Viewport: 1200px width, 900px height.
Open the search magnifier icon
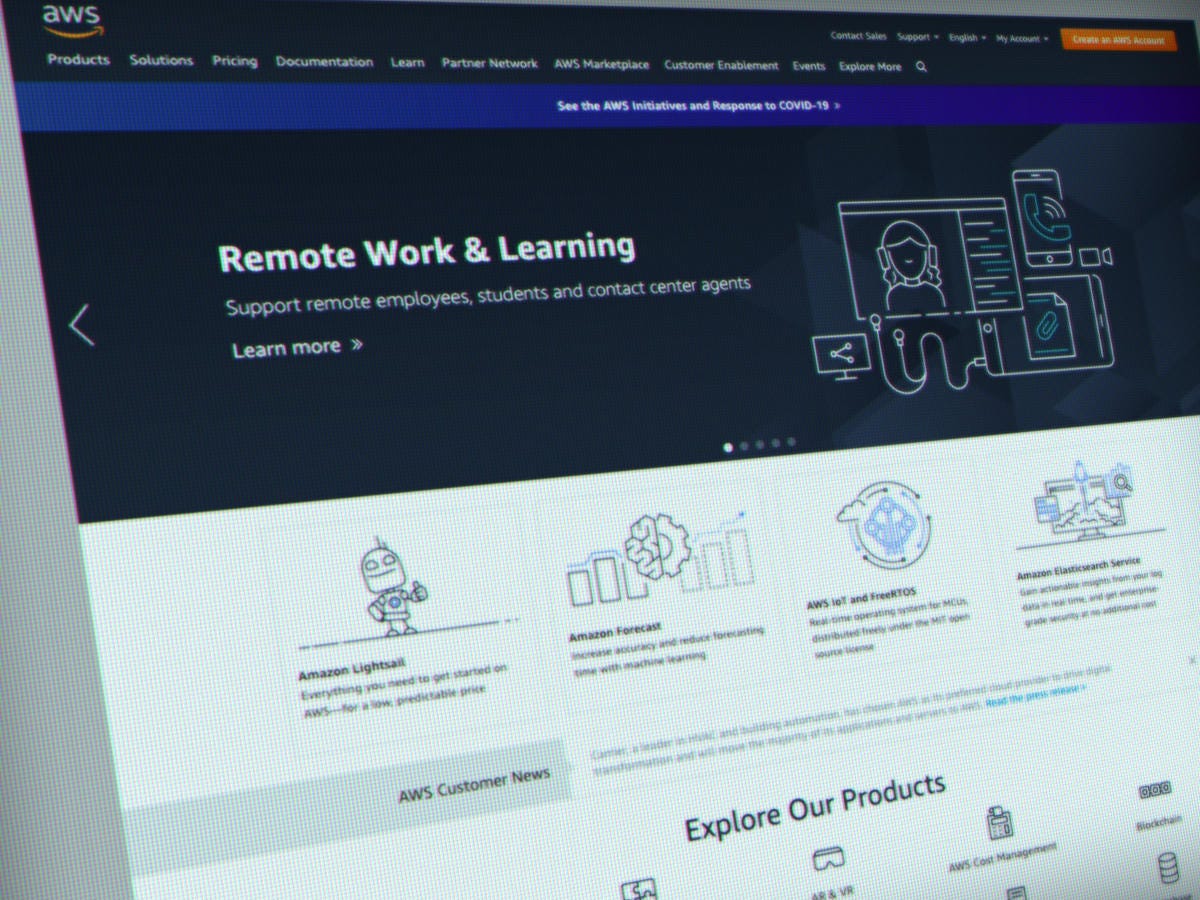coord(921,67)
